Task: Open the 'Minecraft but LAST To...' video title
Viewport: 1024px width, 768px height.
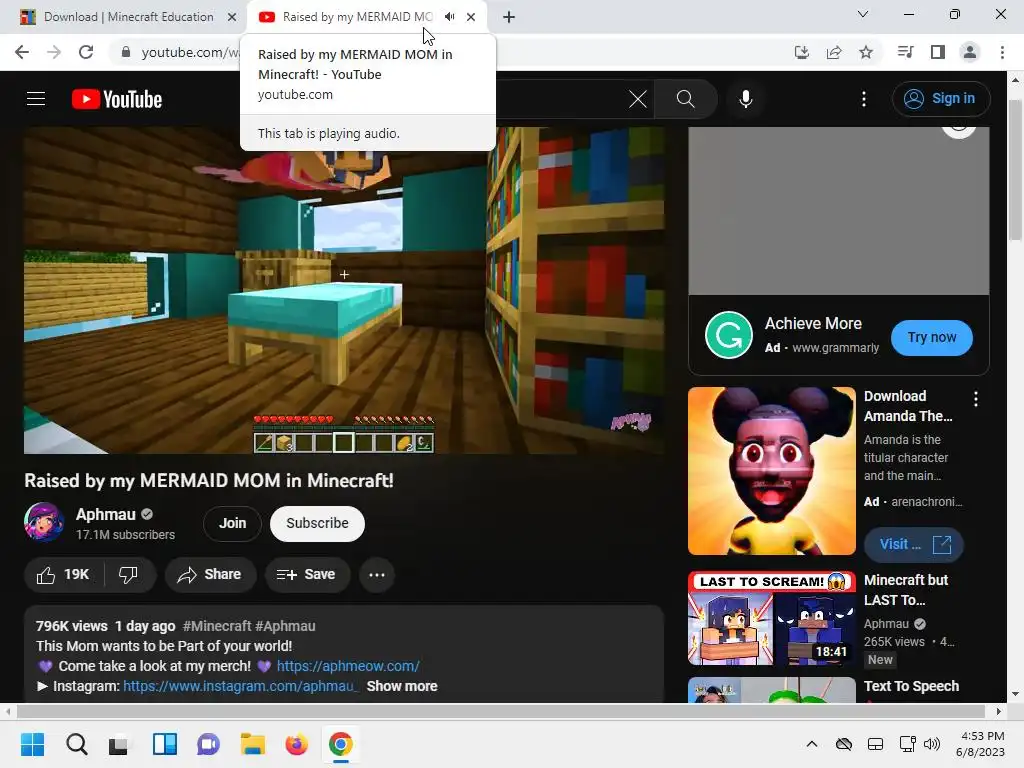Action: tap(906, 590)
